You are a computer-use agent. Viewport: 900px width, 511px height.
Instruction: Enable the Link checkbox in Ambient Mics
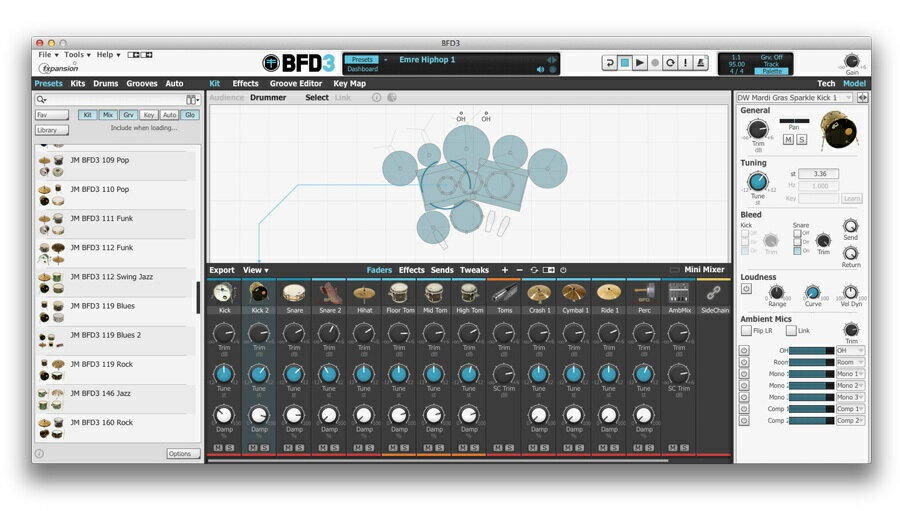point(791,330)
